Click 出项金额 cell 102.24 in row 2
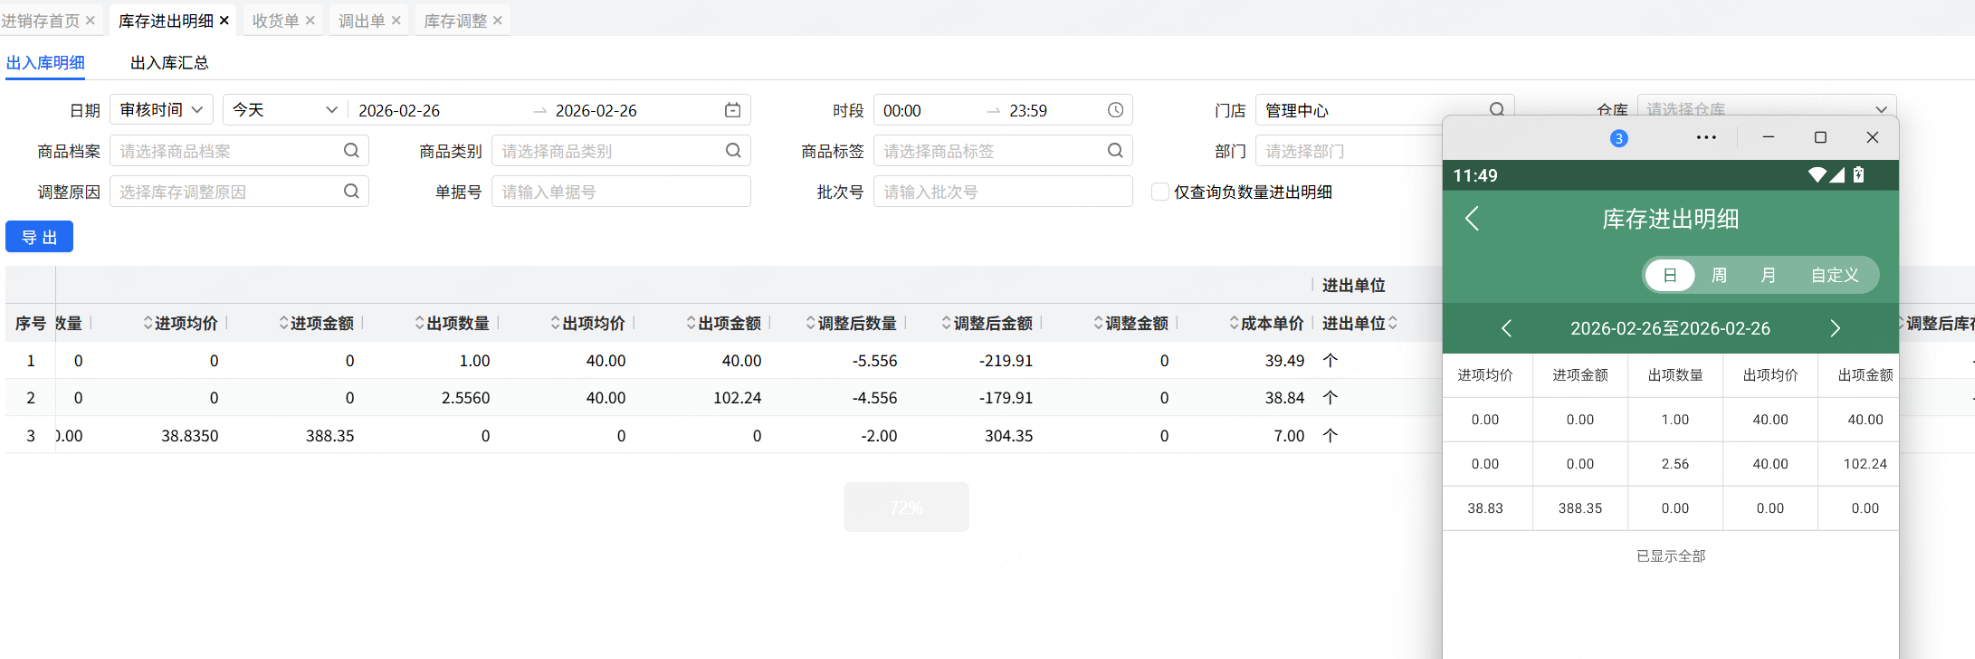Image resolution: width=1975 pixels, height=659 pixels. [x=737, y=397]
